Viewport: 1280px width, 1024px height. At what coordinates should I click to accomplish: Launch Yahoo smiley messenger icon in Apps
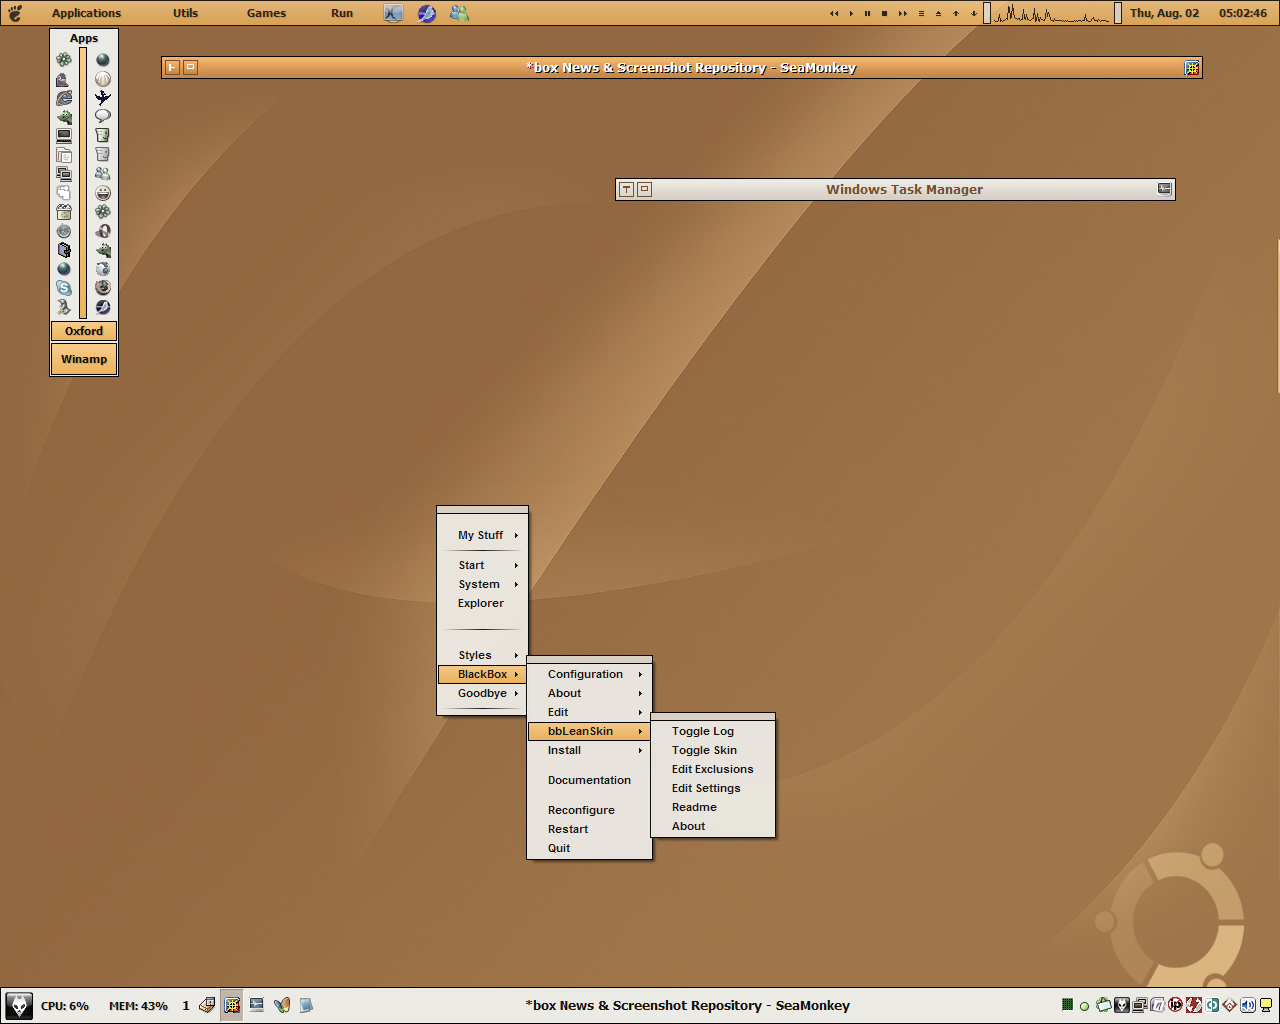tap(103, 192)
